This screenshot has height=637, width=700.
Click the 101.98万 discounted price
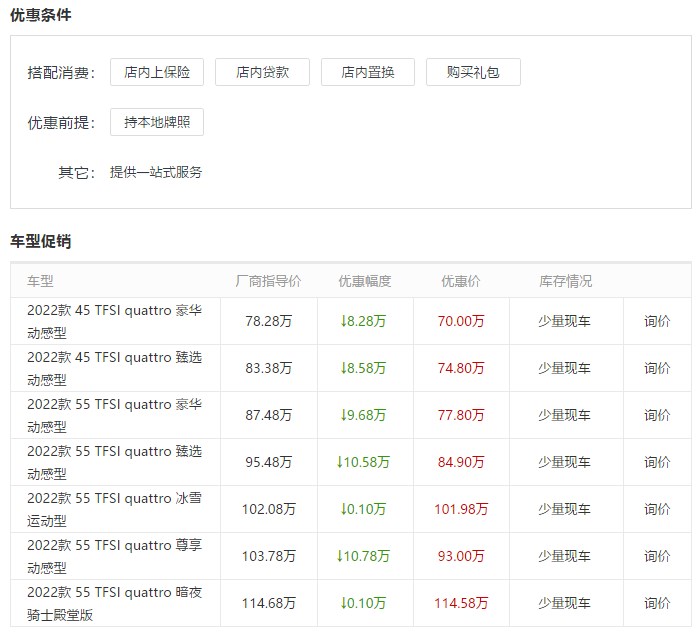point(461,509)
